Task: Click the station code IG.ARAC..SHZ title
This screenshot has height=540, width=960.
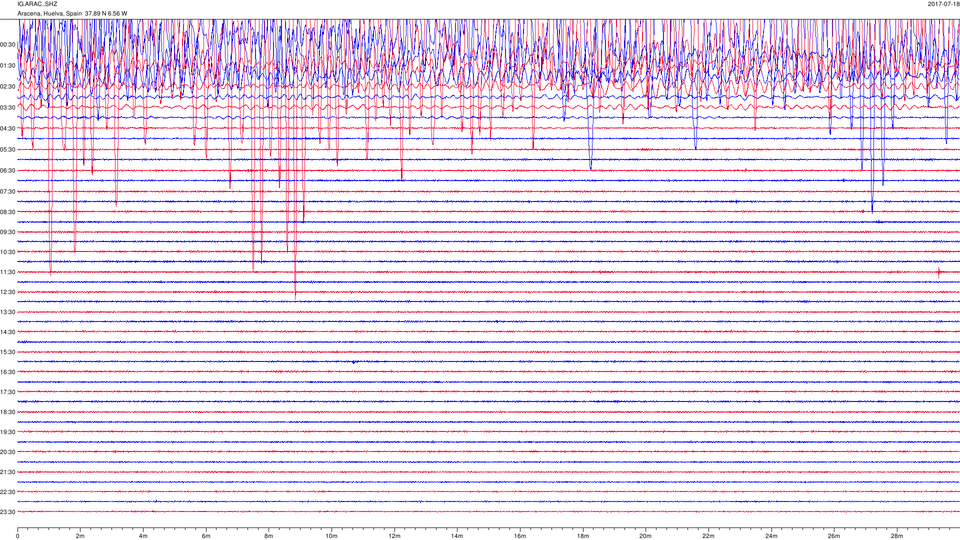Action: (x=37, y=4)
